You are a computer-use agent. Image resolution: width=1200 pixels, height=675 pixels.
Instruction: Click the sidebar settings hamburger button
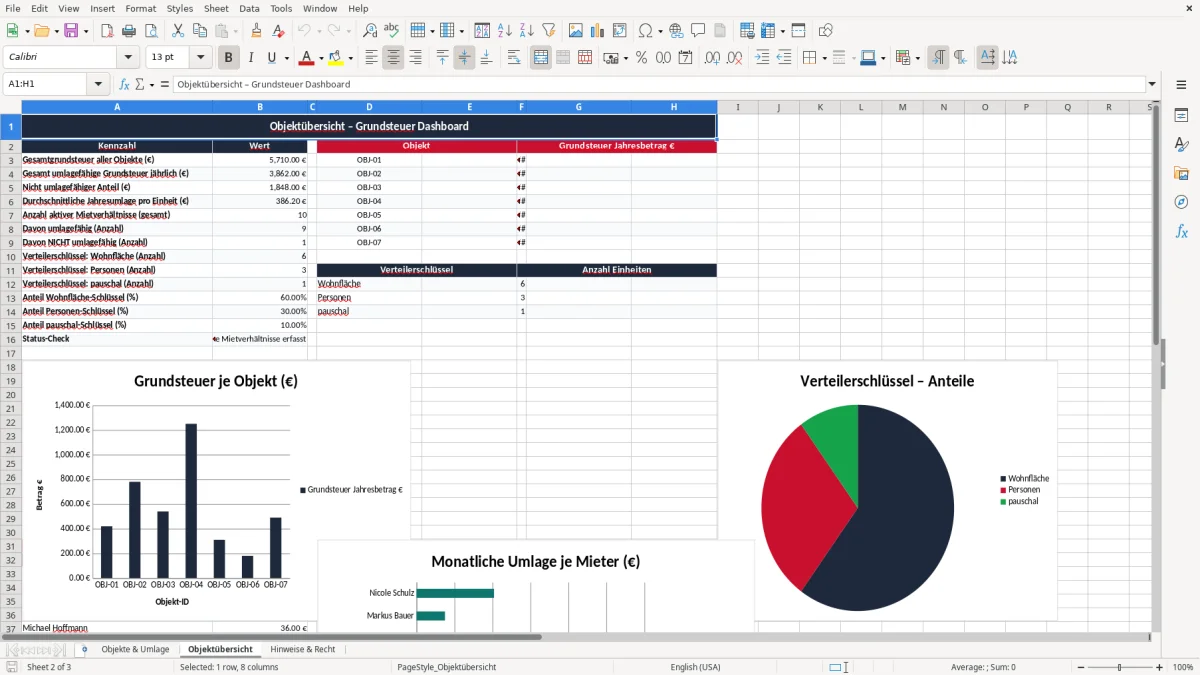pyautogui.click(x=1181, y=85)
